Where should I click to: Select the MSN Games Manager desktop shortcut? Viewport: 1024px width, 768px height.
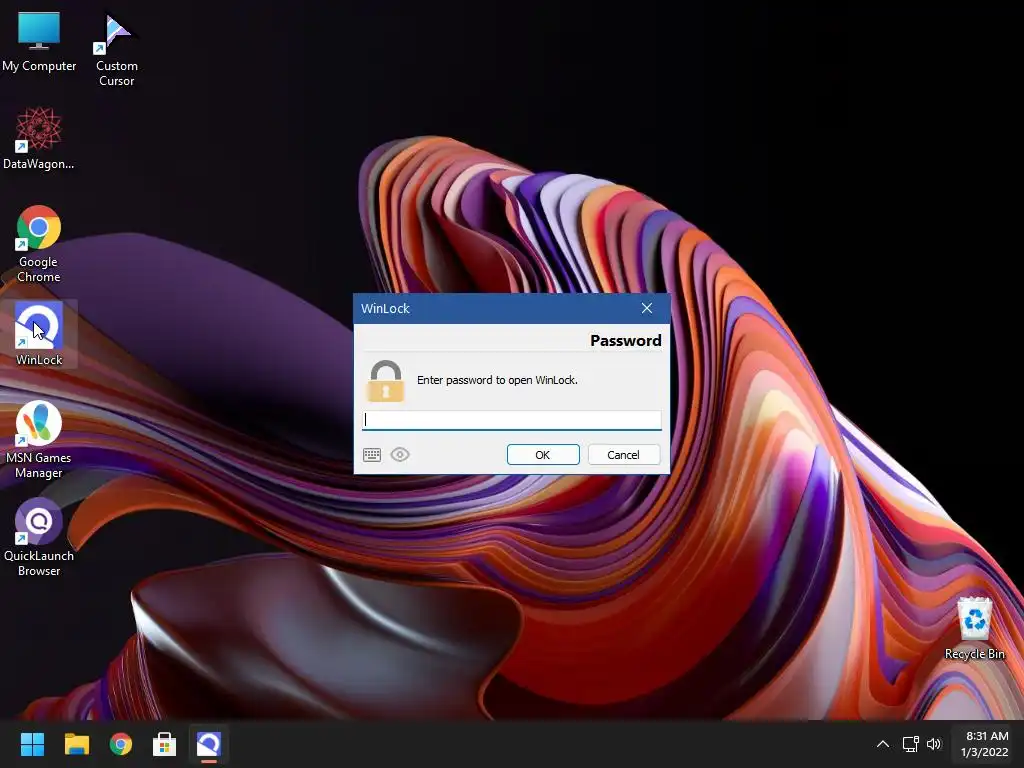pos(39,440)
